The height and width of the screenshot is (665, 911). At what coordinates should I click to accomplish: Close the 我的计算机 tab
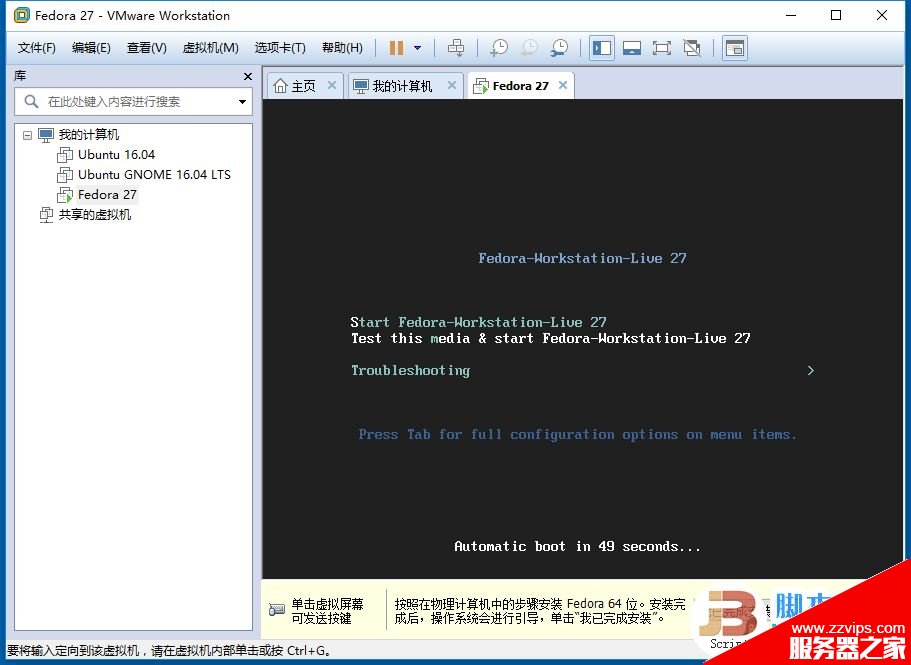451,85
